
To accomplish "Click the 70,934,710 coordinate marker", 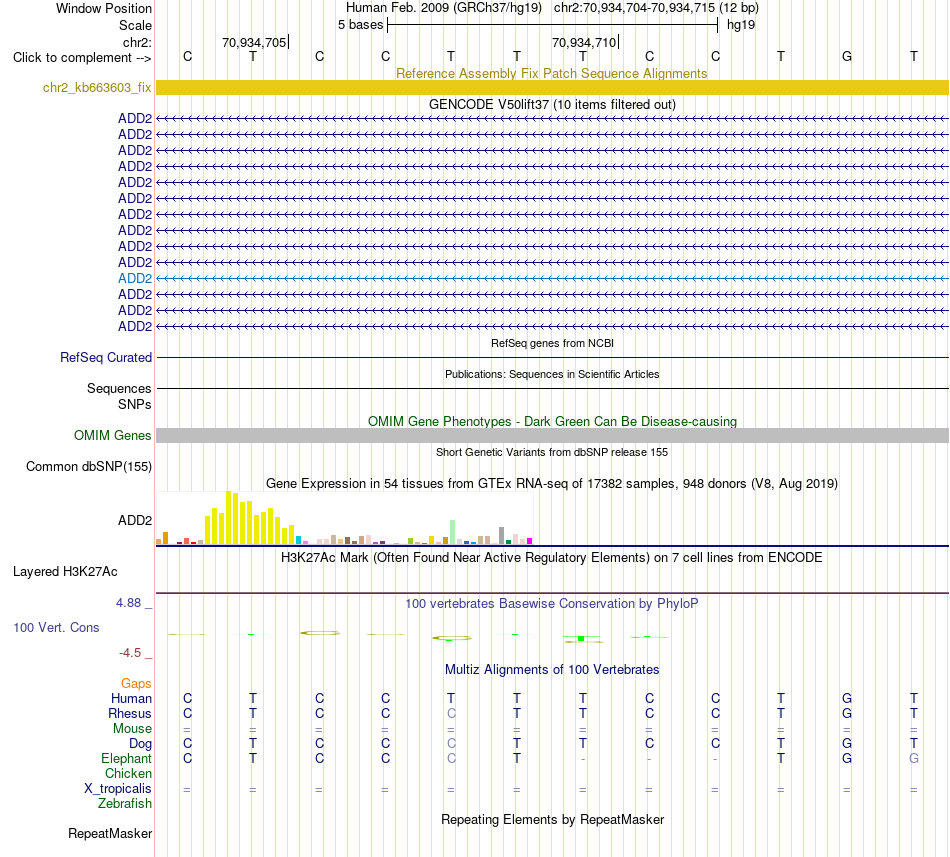I will click(x=584, y=42).
